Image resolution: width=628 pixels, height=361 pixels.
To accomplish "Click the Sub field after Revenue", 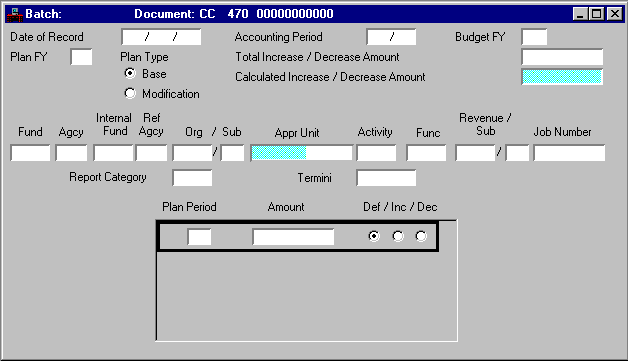I will [517, 153].
